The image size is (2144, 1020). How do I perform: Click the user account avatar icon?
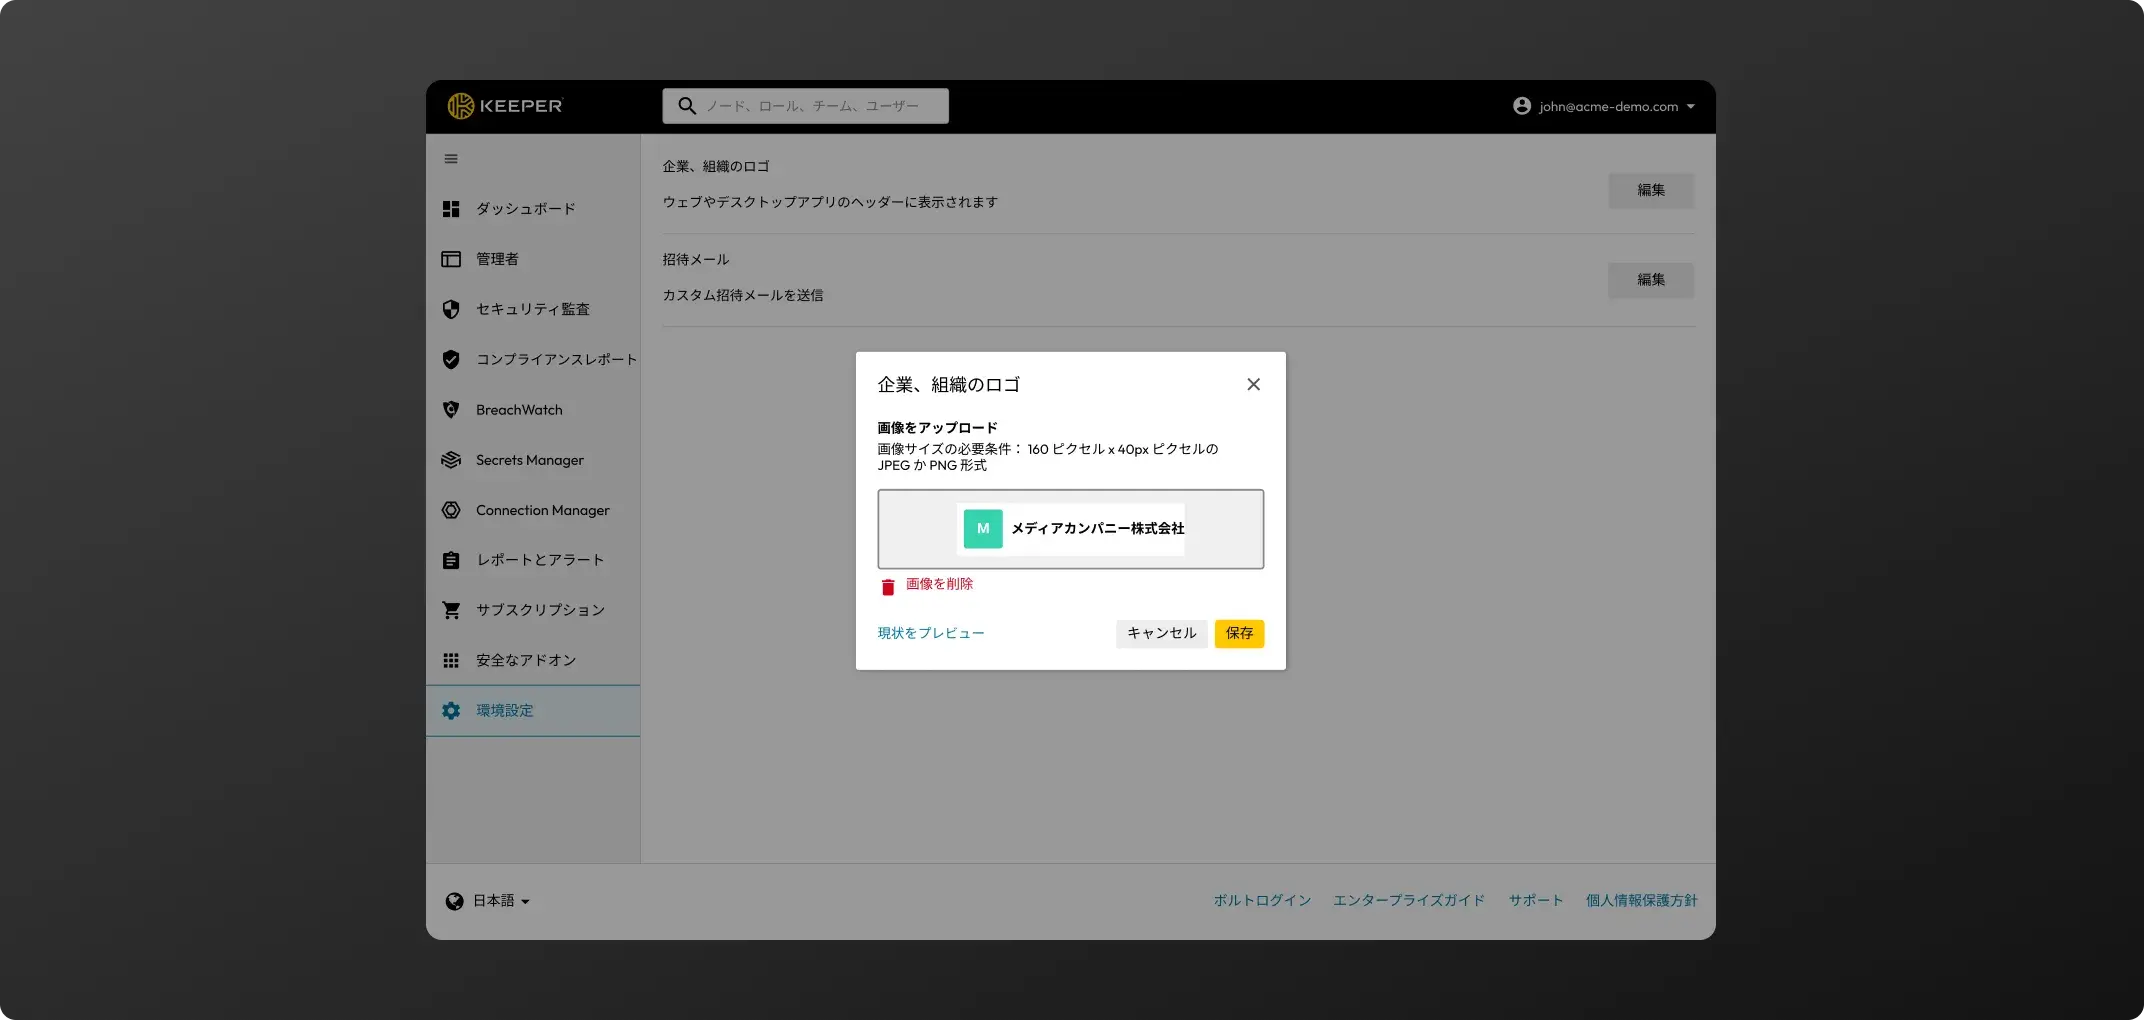click(x=1522, y=106)
